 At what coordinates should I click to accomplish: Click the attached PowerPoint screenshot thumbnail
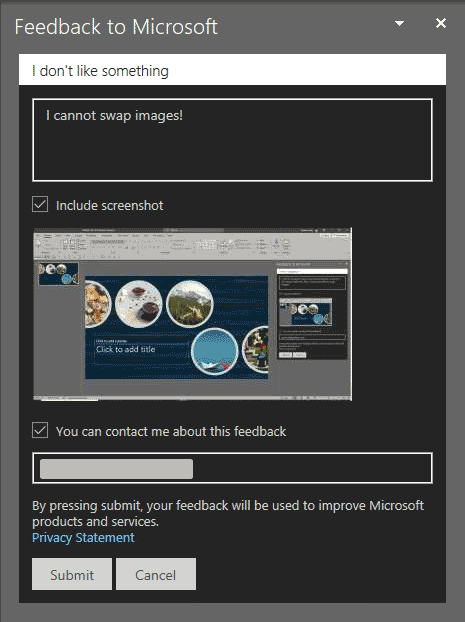(192, 314)
